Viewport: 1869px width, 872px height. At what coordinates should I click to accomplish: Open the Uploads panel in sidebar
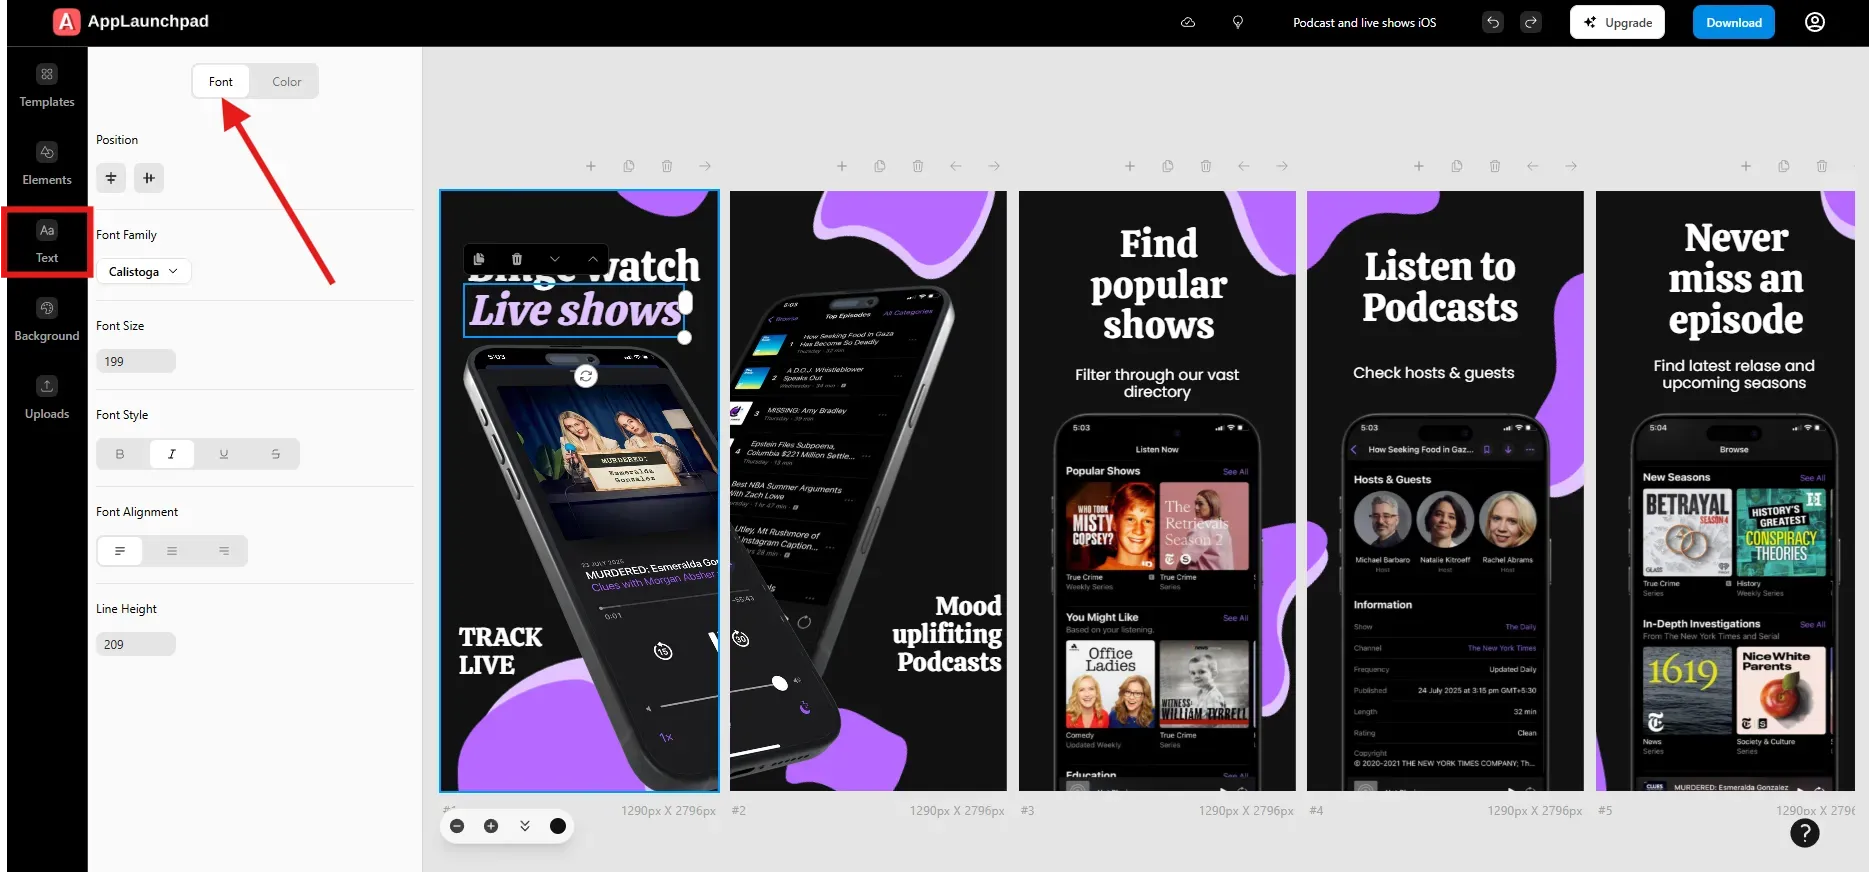coord(46,398)
